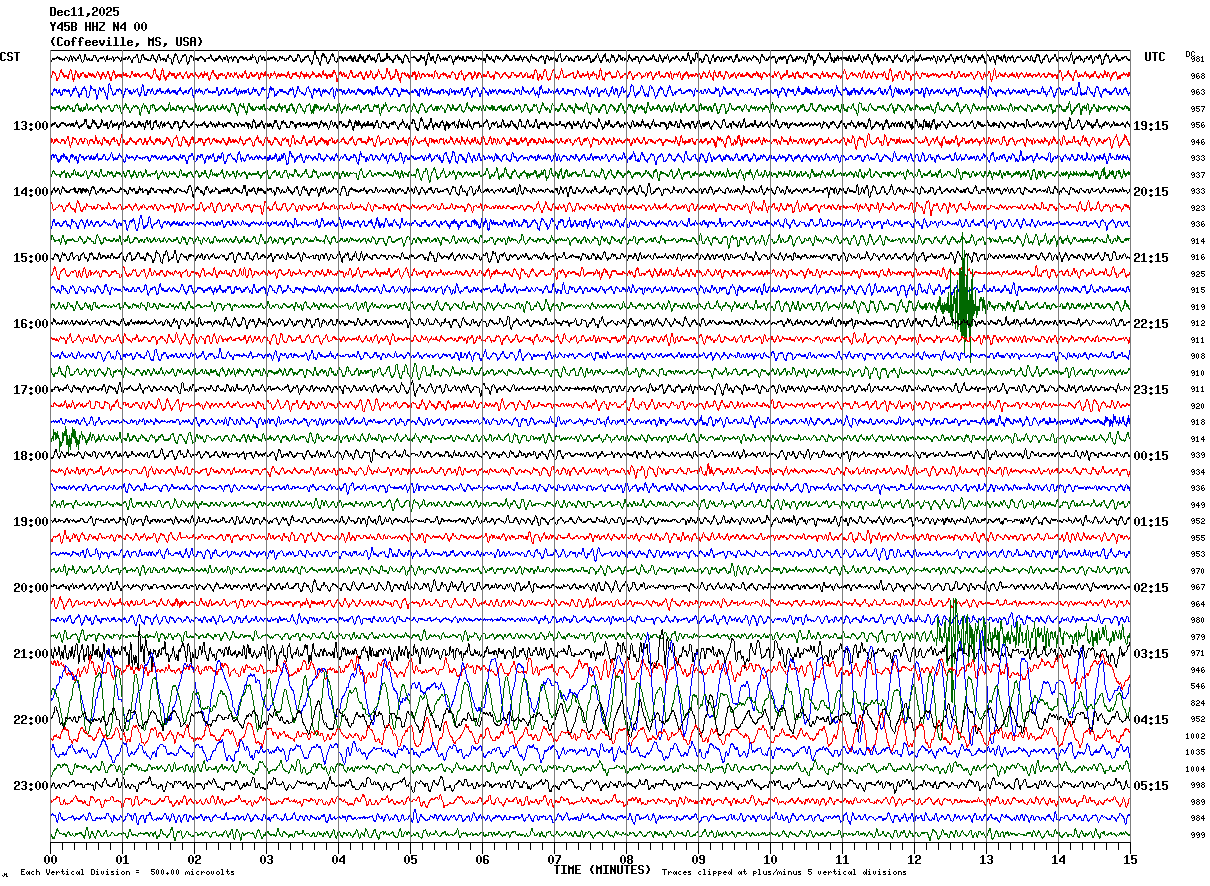1210x886 pixels.
Task: Select the 13:00 CST time label
Action: (30, 126)
